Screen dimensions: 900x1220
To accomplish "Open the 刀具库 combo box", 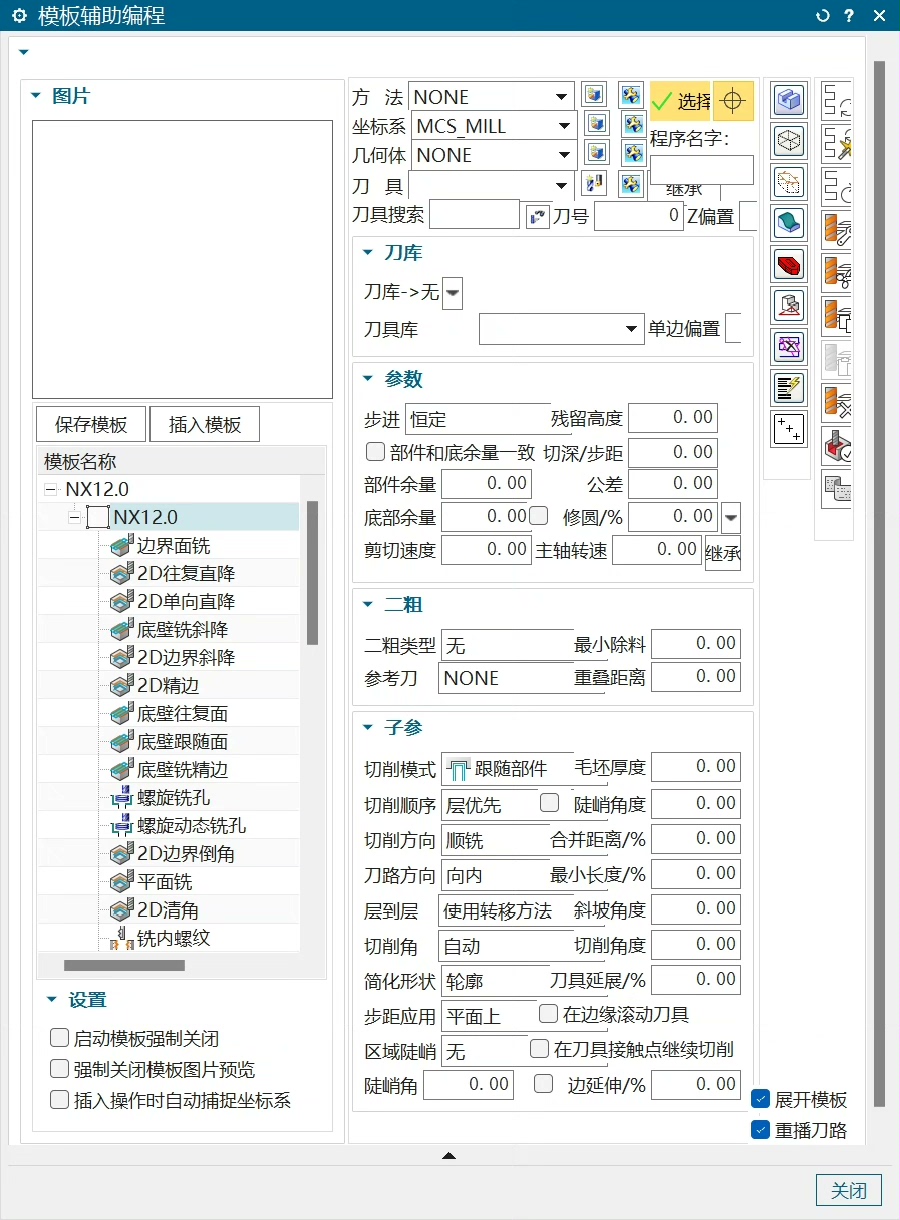I will (x=561, y=329).
